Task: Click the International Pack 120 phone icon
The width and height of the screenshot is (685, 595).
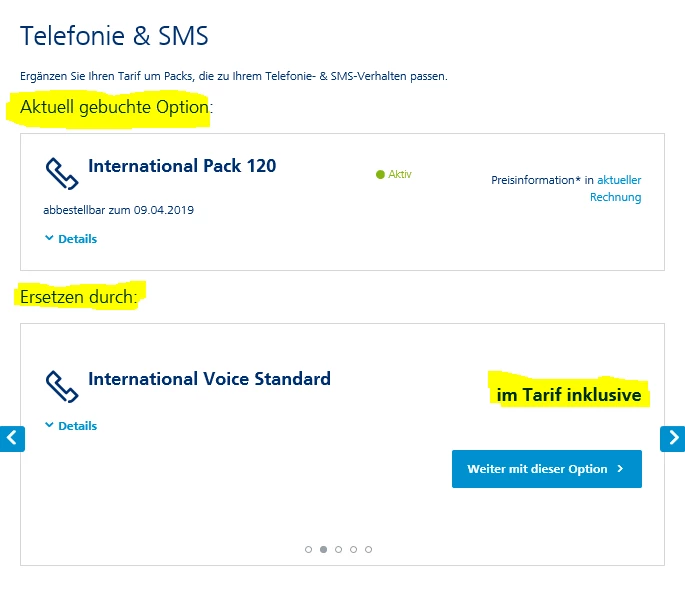Action: [62, 173]
